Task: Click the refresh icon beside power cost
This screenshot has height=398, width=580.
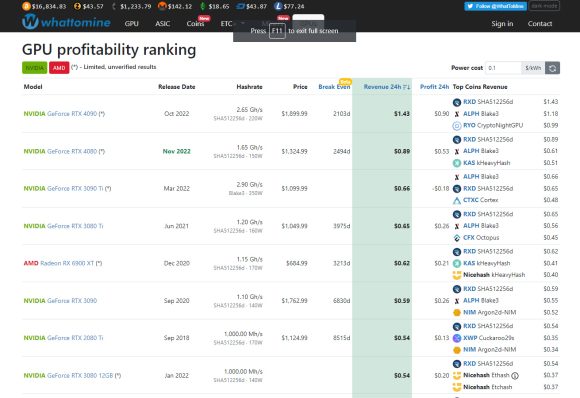Action: tap(552, 68)
